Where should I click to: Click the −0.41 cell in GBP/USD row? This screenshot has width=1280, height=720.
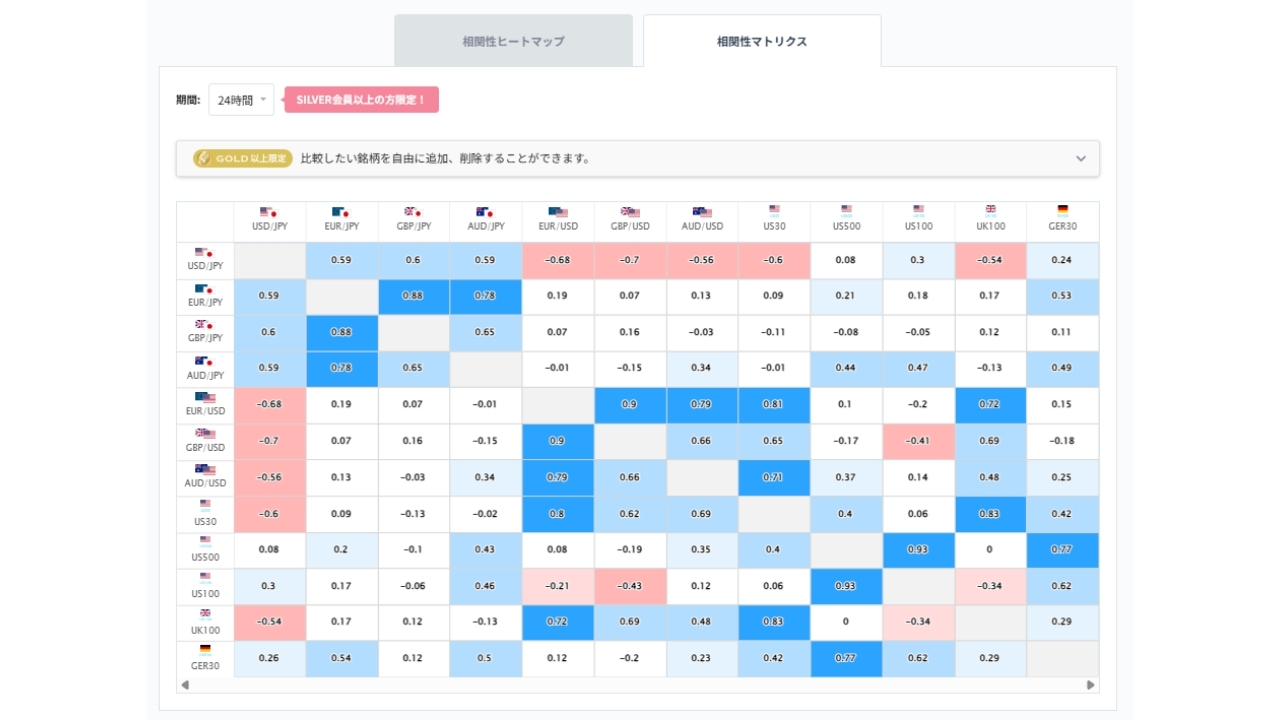tap(918, 441)
